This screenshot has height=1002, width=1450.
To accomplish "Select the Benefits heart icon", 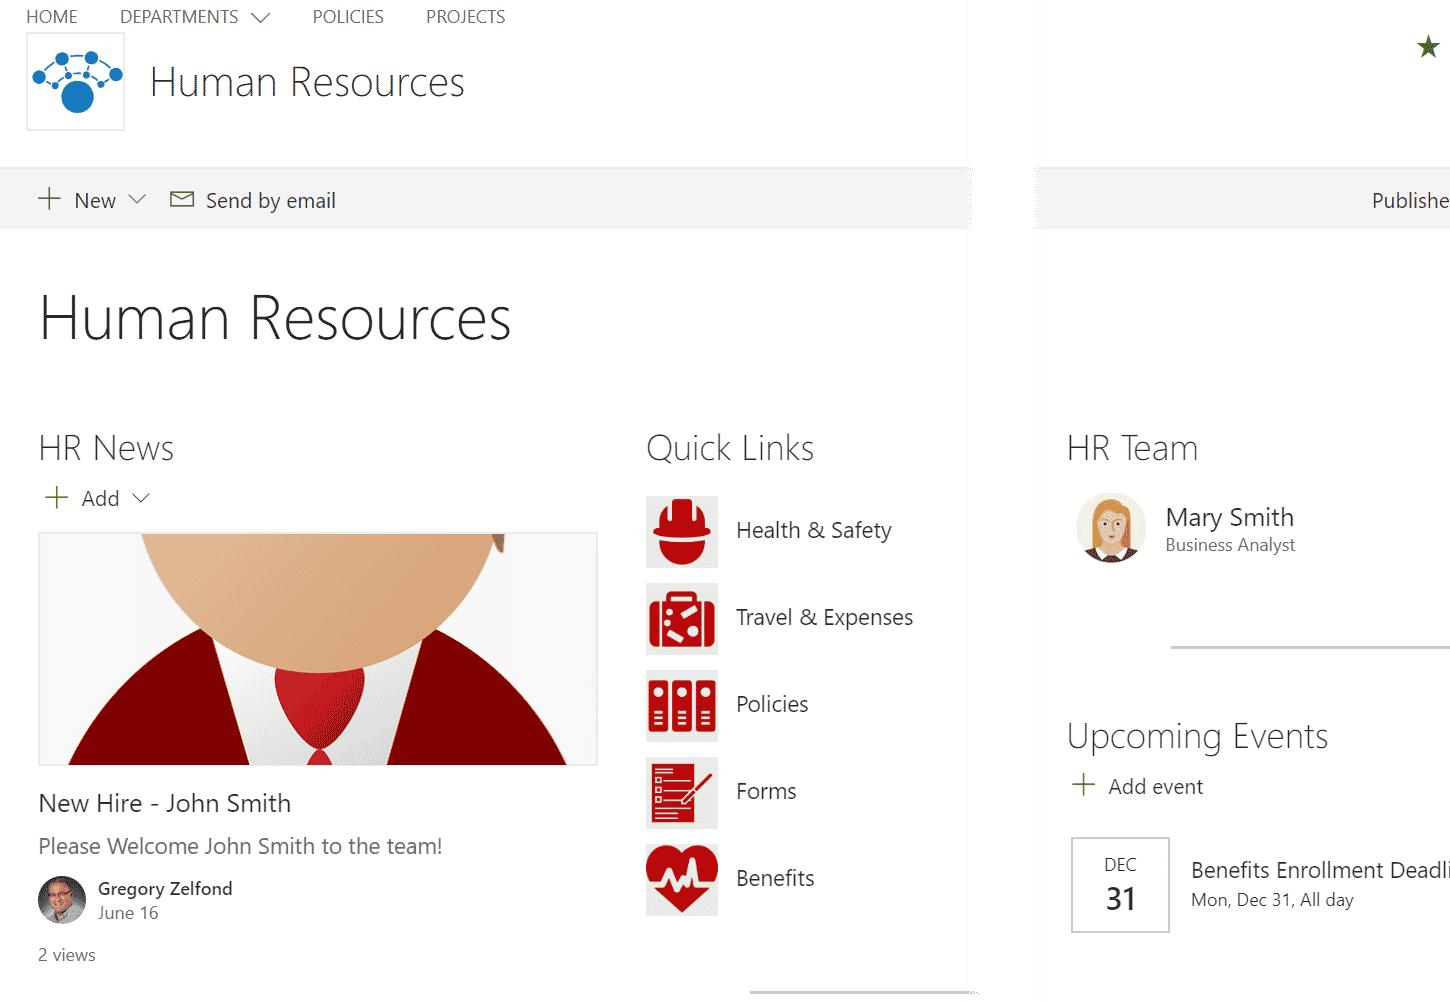I will coord(681,879).
